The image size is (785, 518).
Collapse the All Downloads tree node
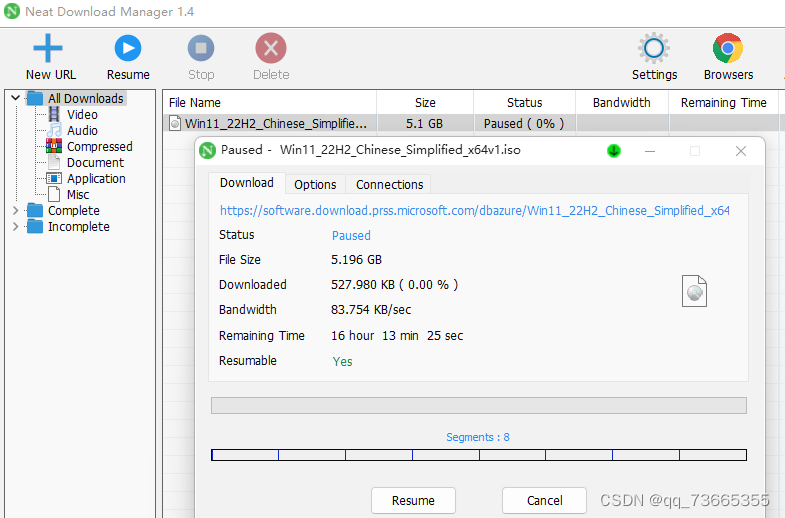(x=16, y=98)
